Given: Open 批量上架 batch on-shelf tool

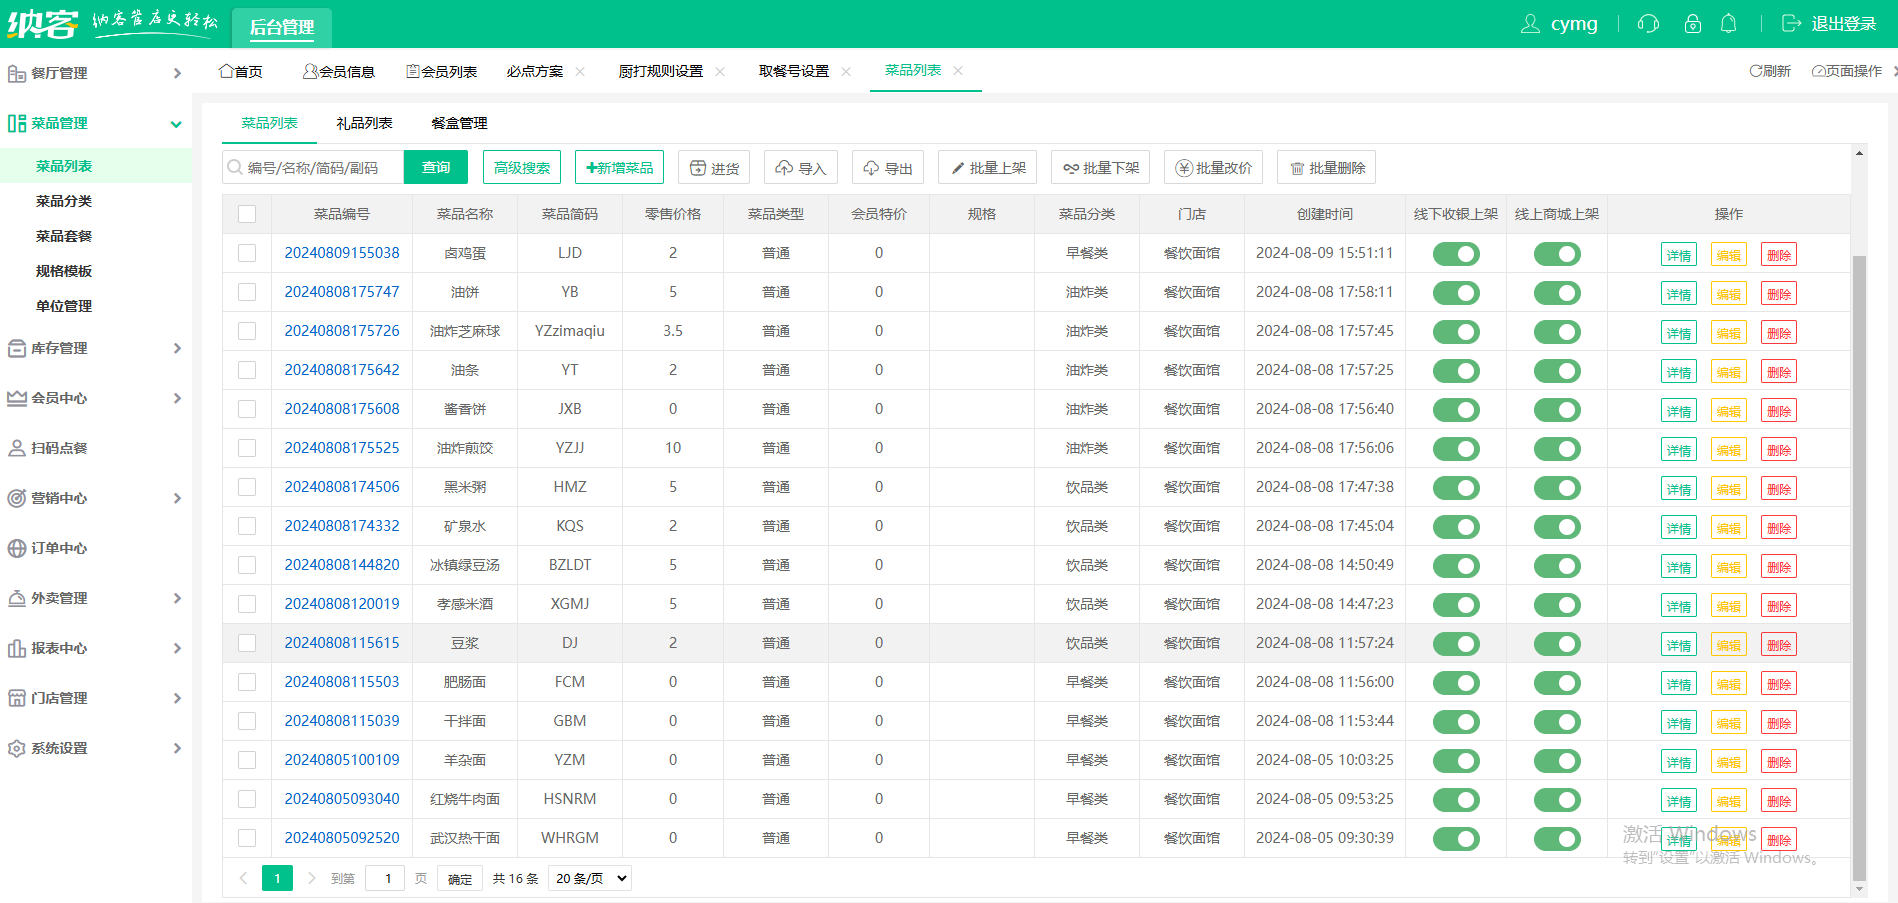Looking at the screenshot, I should [987, 167].
